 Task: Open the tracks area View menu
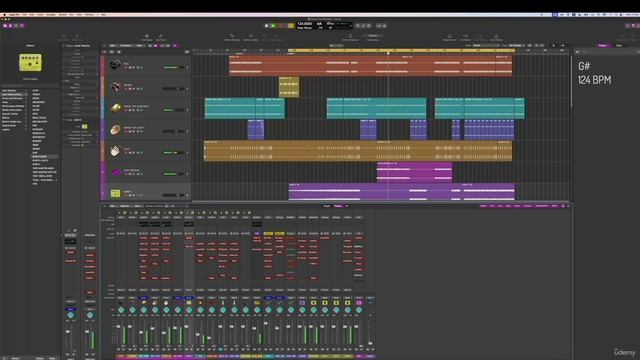click(139, 46)
